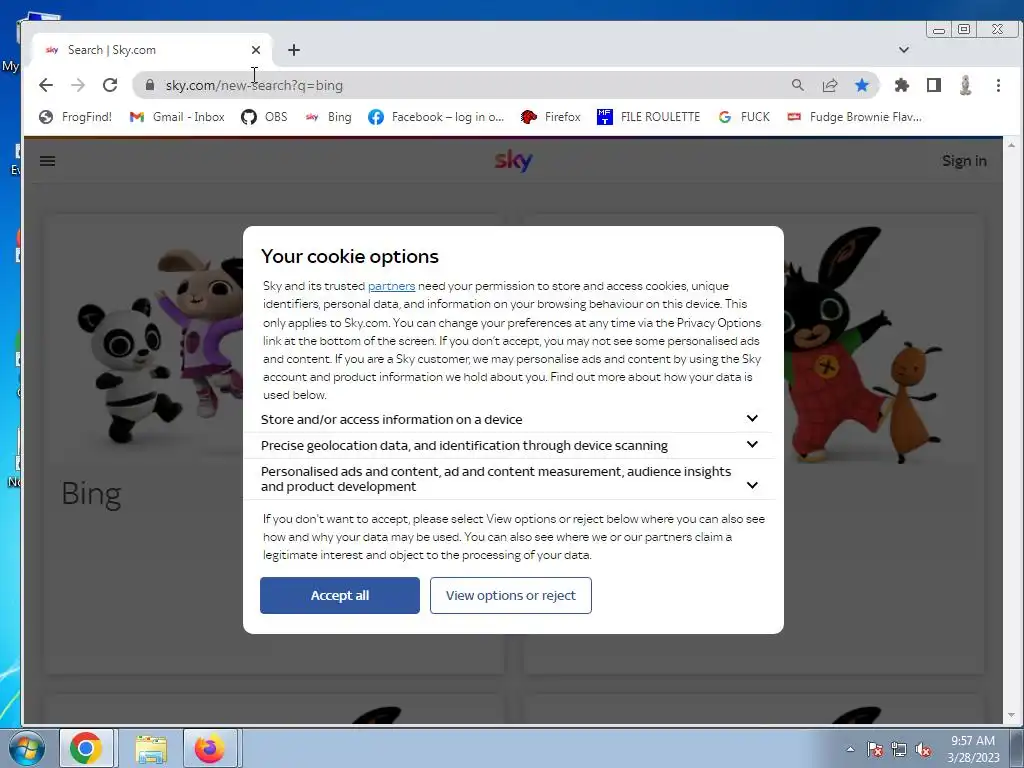The image size is (1024, 768).
Task: Open the Bing result card with panda image
Action: point(144,444)
